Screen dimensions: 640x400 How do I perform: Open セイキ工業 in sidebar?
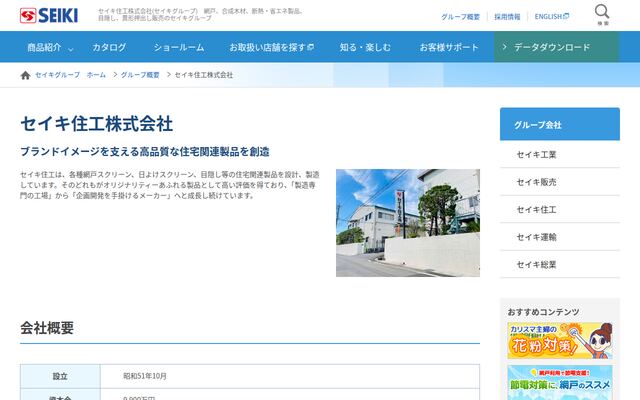pyautogui.click(x=560, y=154)
